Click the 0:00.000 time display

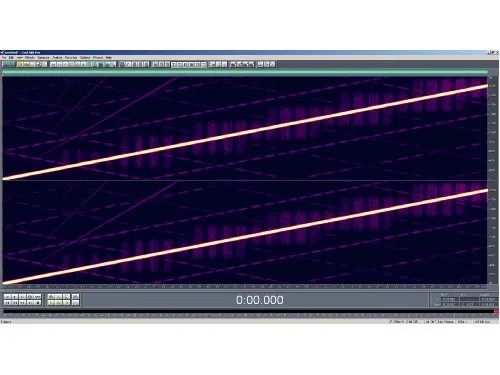[260, 300]
